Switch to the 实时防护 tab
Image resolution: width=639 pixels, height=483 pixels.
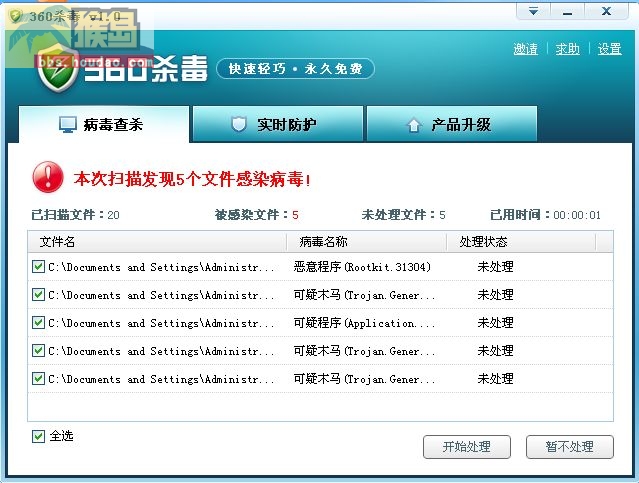pos(278,124)
